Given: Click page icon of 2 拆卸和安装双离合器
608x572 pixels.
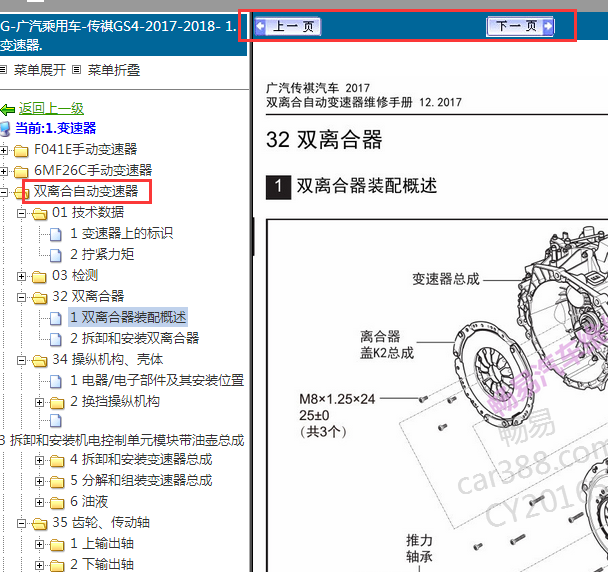Looking at the screenshot, I should coord(56,339).
